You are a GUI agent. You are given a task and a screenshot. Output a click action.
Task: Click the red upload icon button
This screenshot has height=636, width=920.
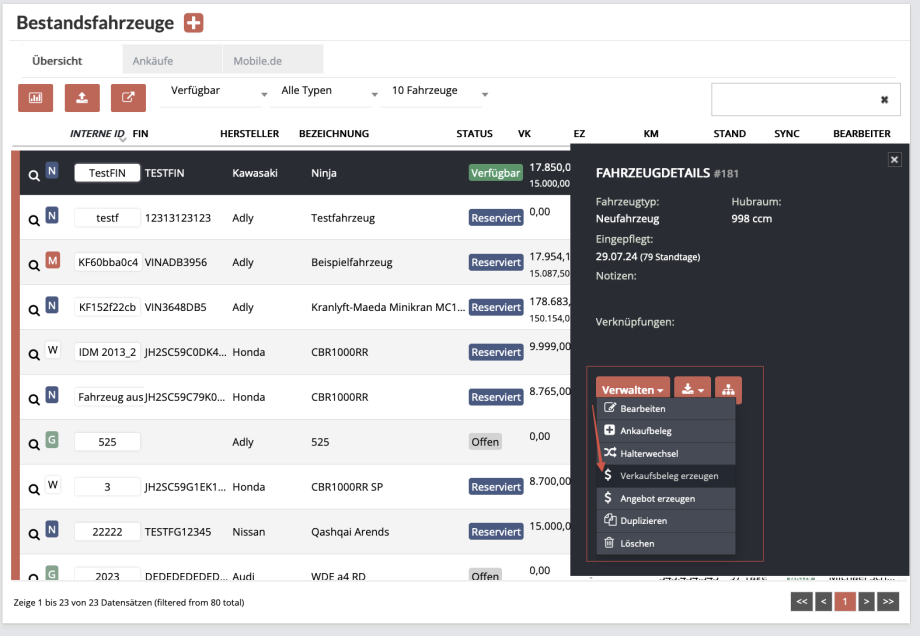[x=82, y=97]
